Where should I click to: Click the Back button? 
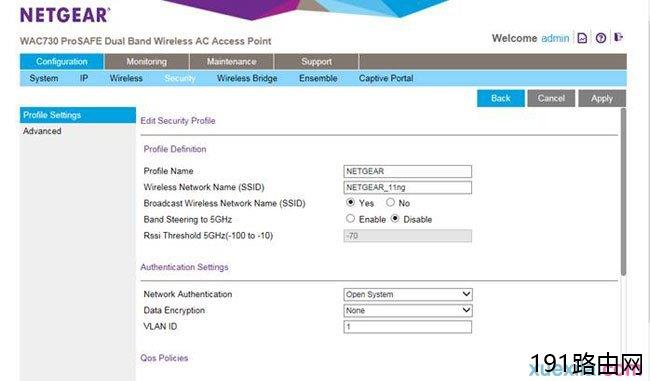501,98
